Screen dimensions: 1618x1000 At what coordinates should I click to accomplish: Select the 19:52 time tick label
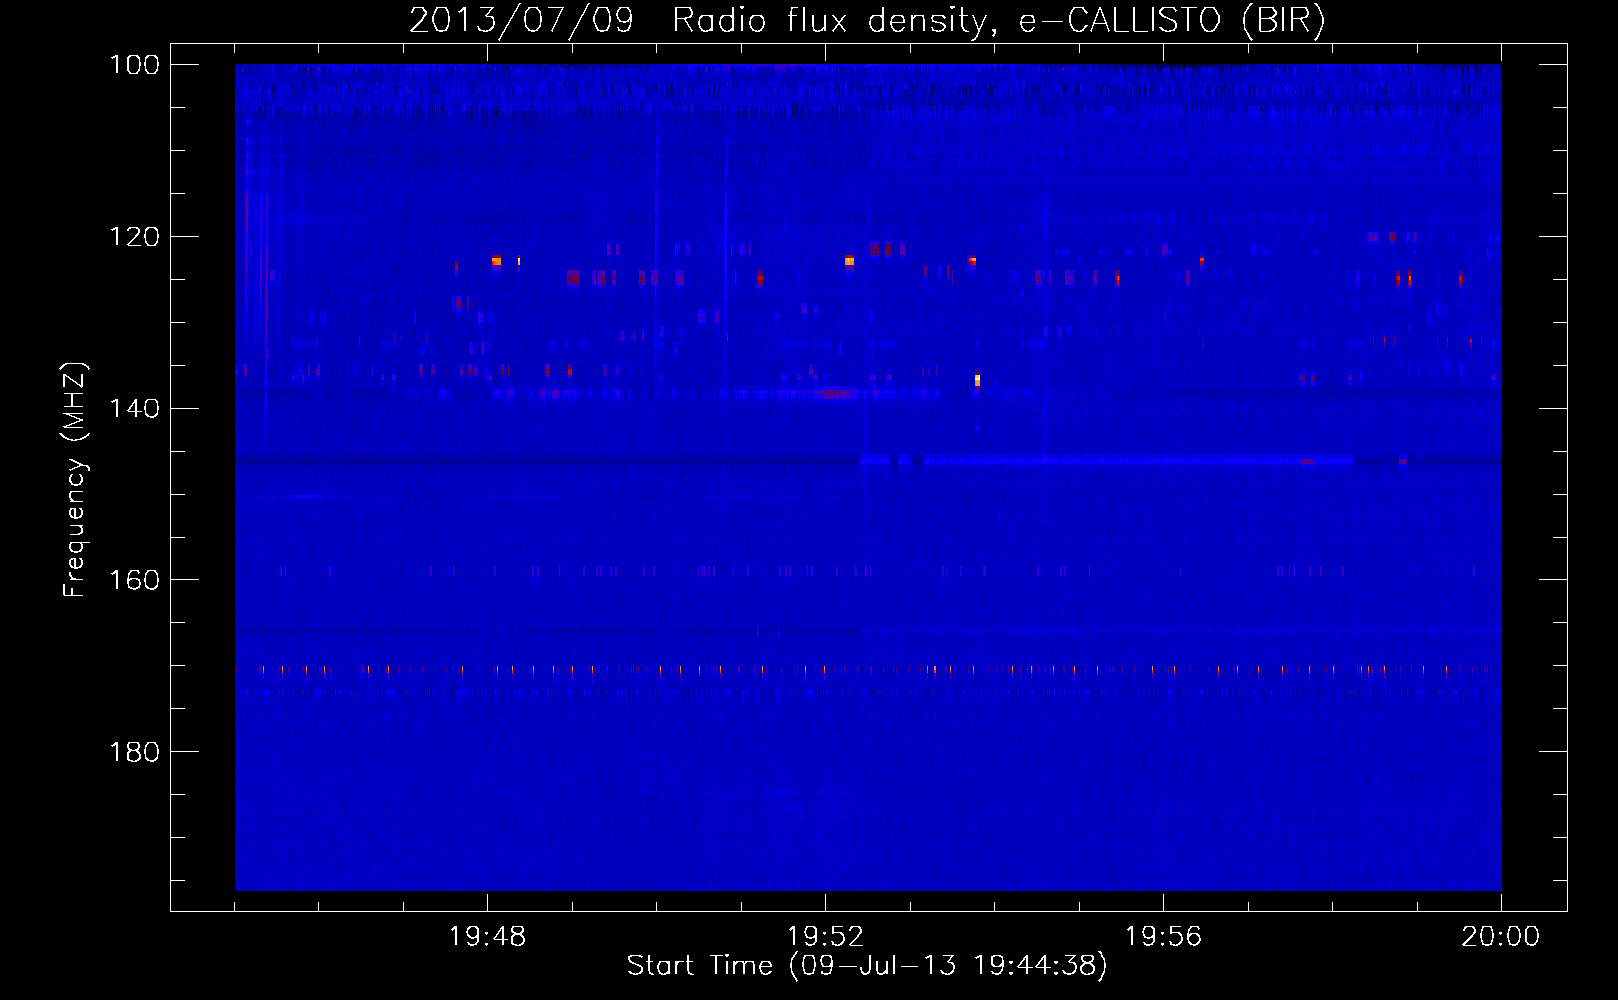[x=825, y=937]
